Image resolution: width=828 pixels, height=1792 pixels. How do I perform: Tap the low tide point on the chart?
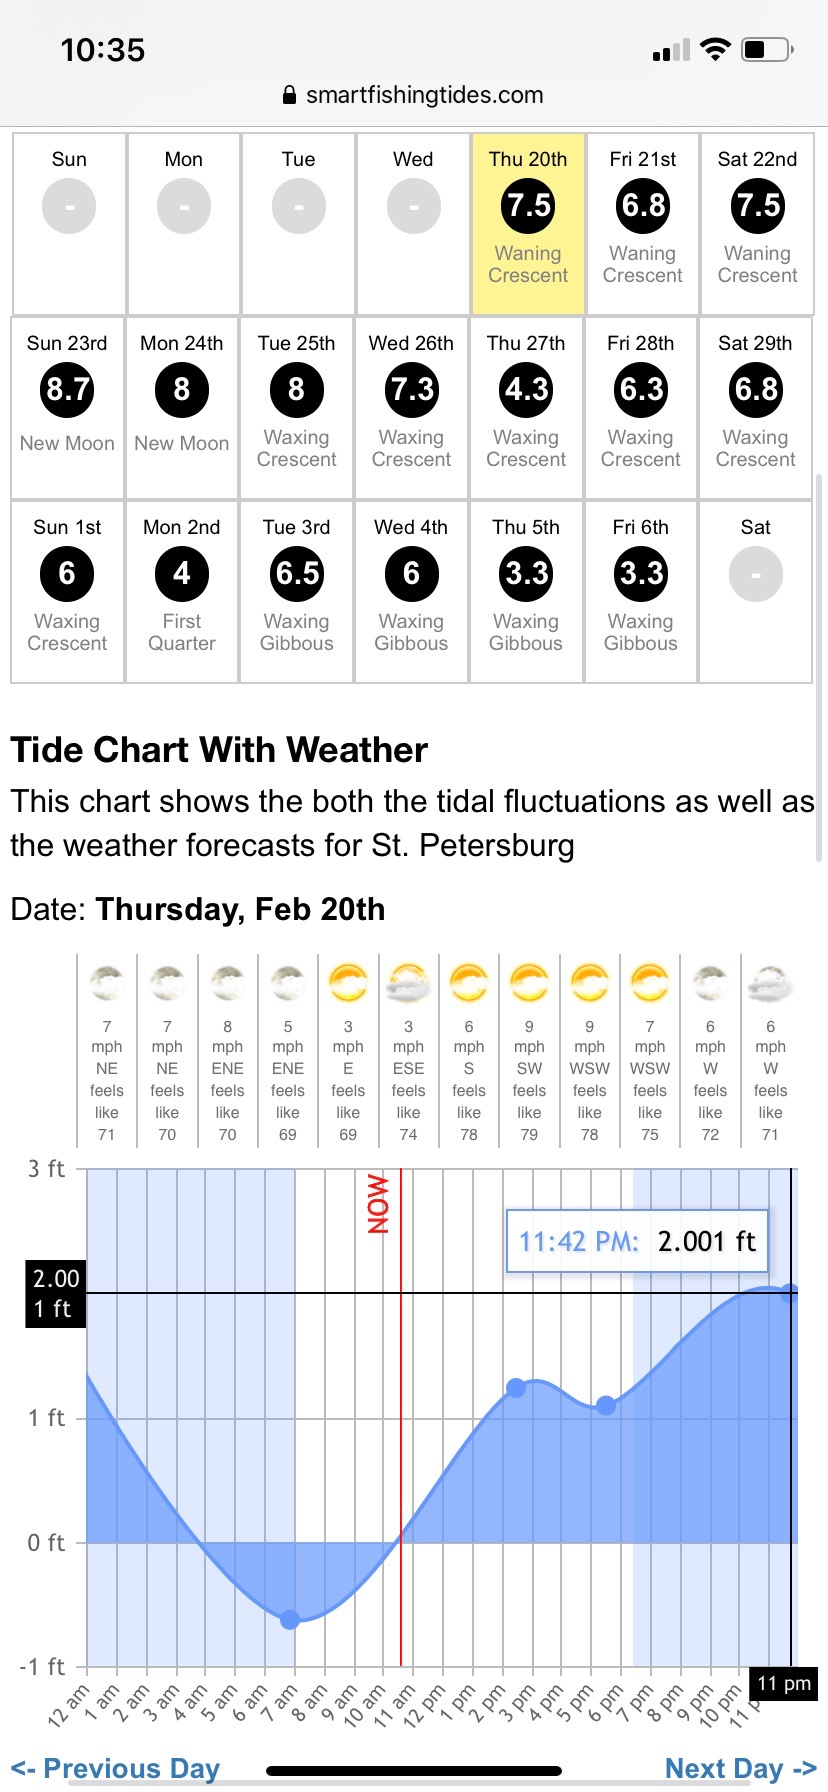(290, 1619)
